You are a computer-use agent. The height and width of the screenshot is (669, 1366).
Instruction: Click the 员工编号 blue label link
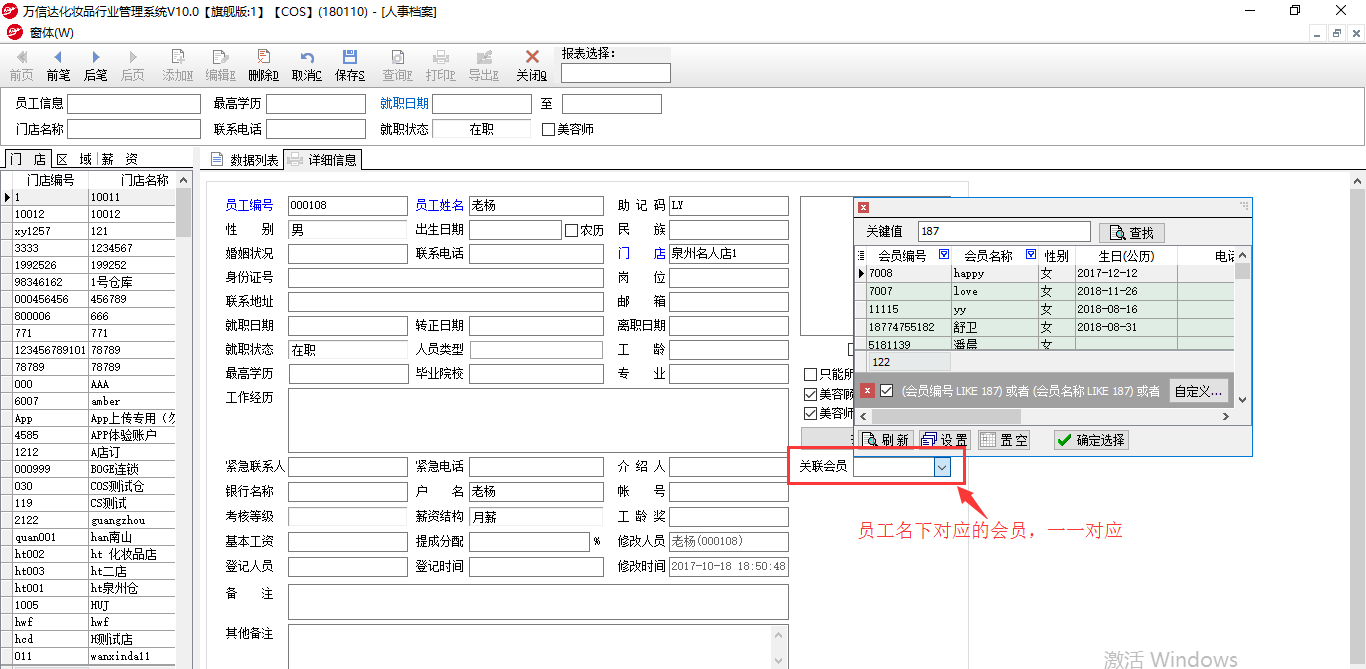point(249,205)
